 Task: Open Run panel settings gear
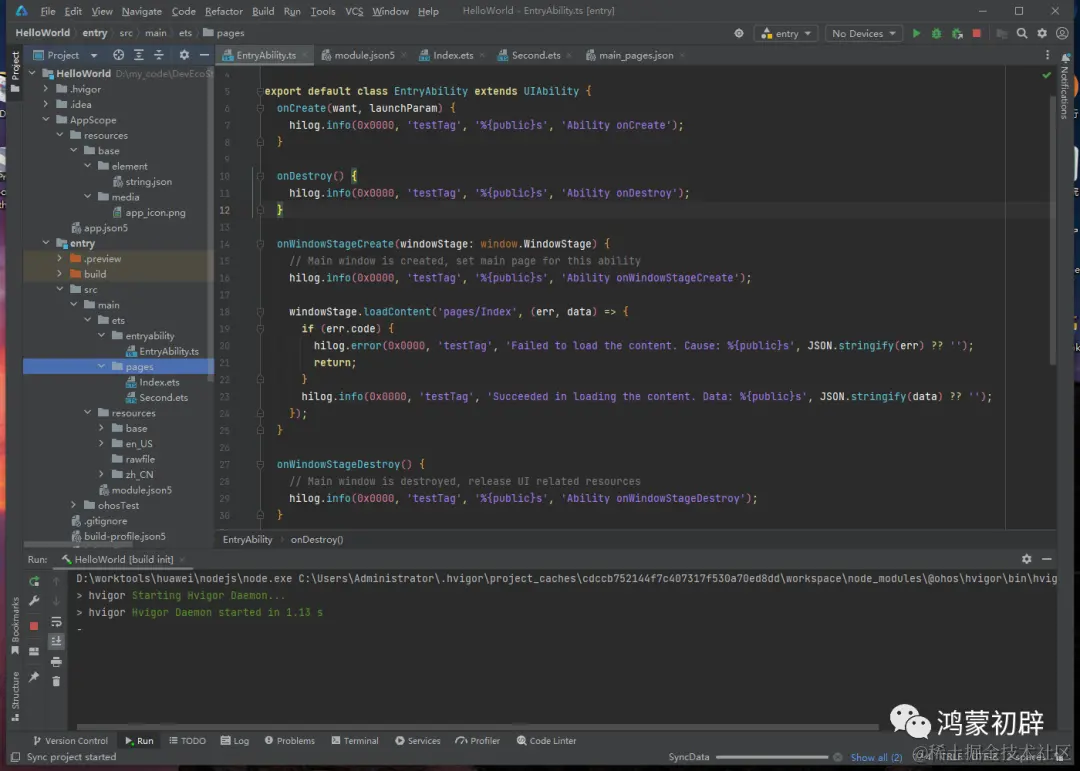coord(1026,559)
